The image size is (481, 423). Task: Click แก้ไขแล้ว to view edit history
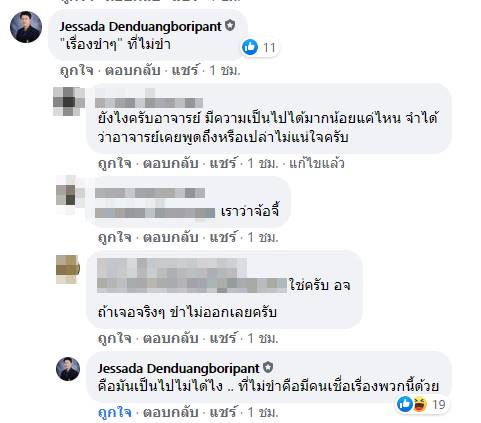[317, 163]
